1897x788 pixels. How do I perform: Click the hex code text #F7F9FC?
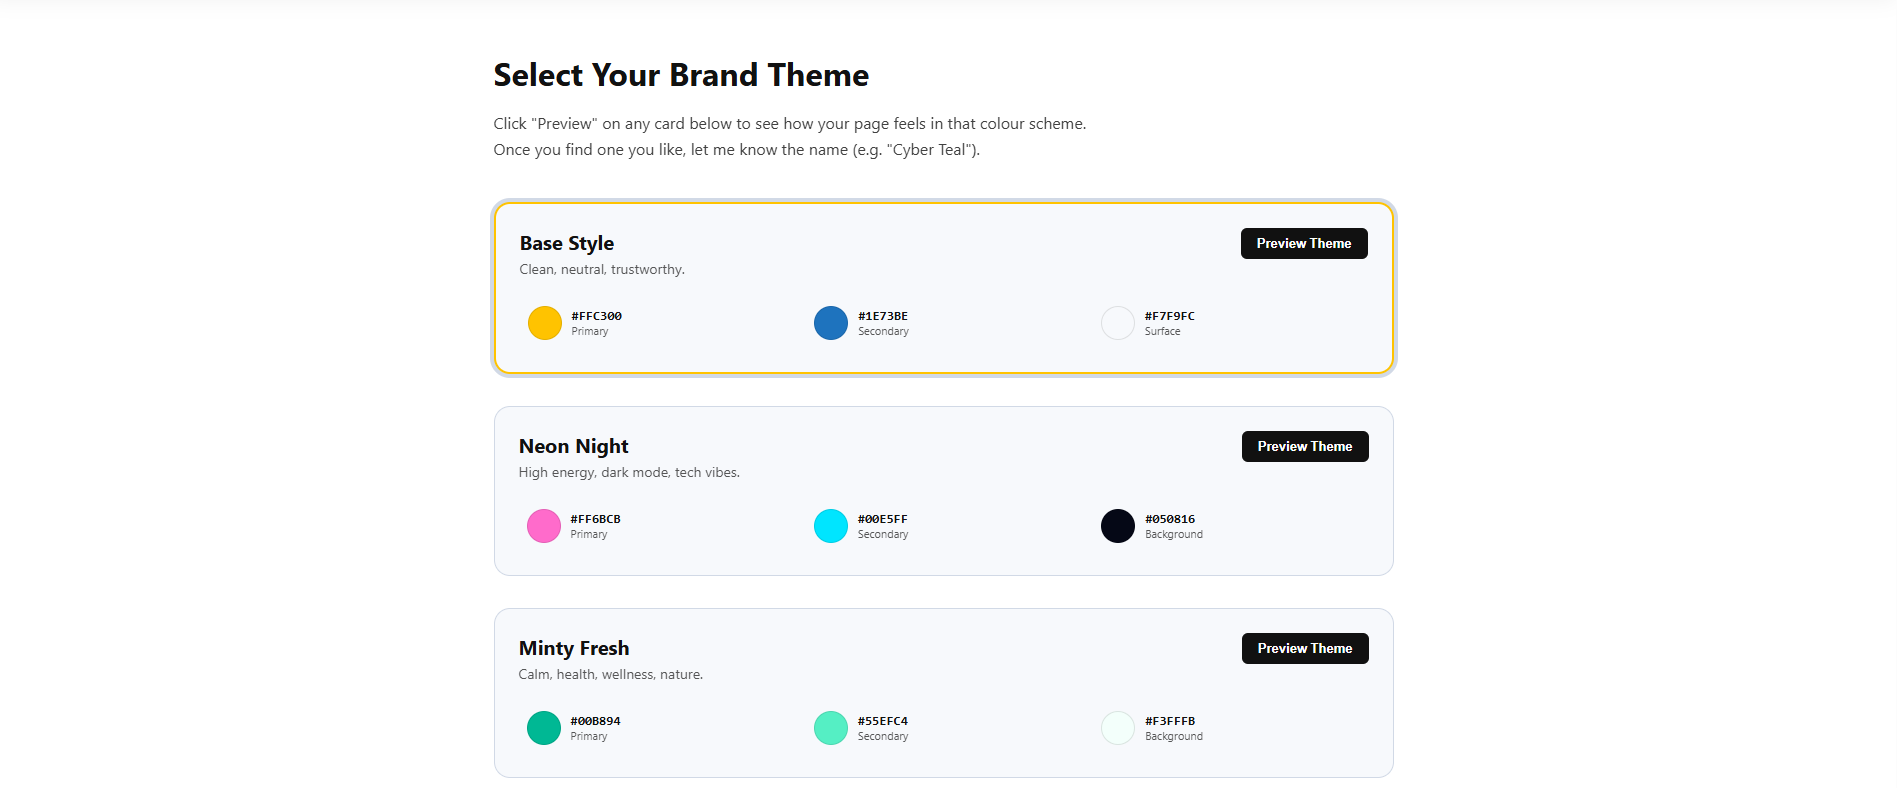tap(1170, 316)
